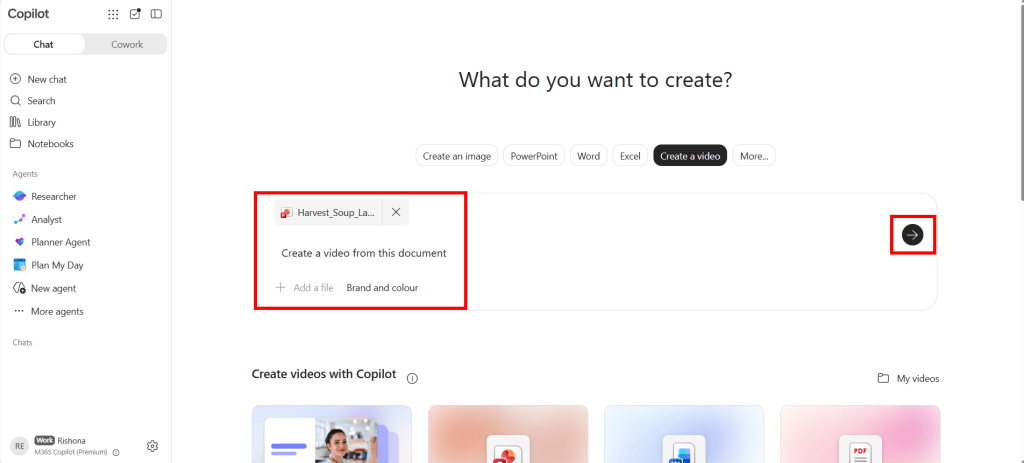The width and height of the screenshot is (1024, 463).
Task: Select the Analyst agent icon
Action: (19, 219)
